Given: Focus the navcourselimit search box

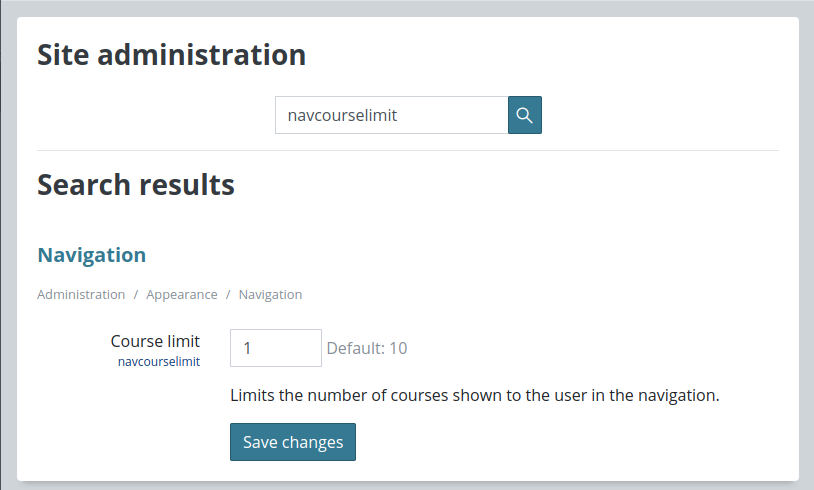Looking at the screenshot, I should tap(391, 115).
